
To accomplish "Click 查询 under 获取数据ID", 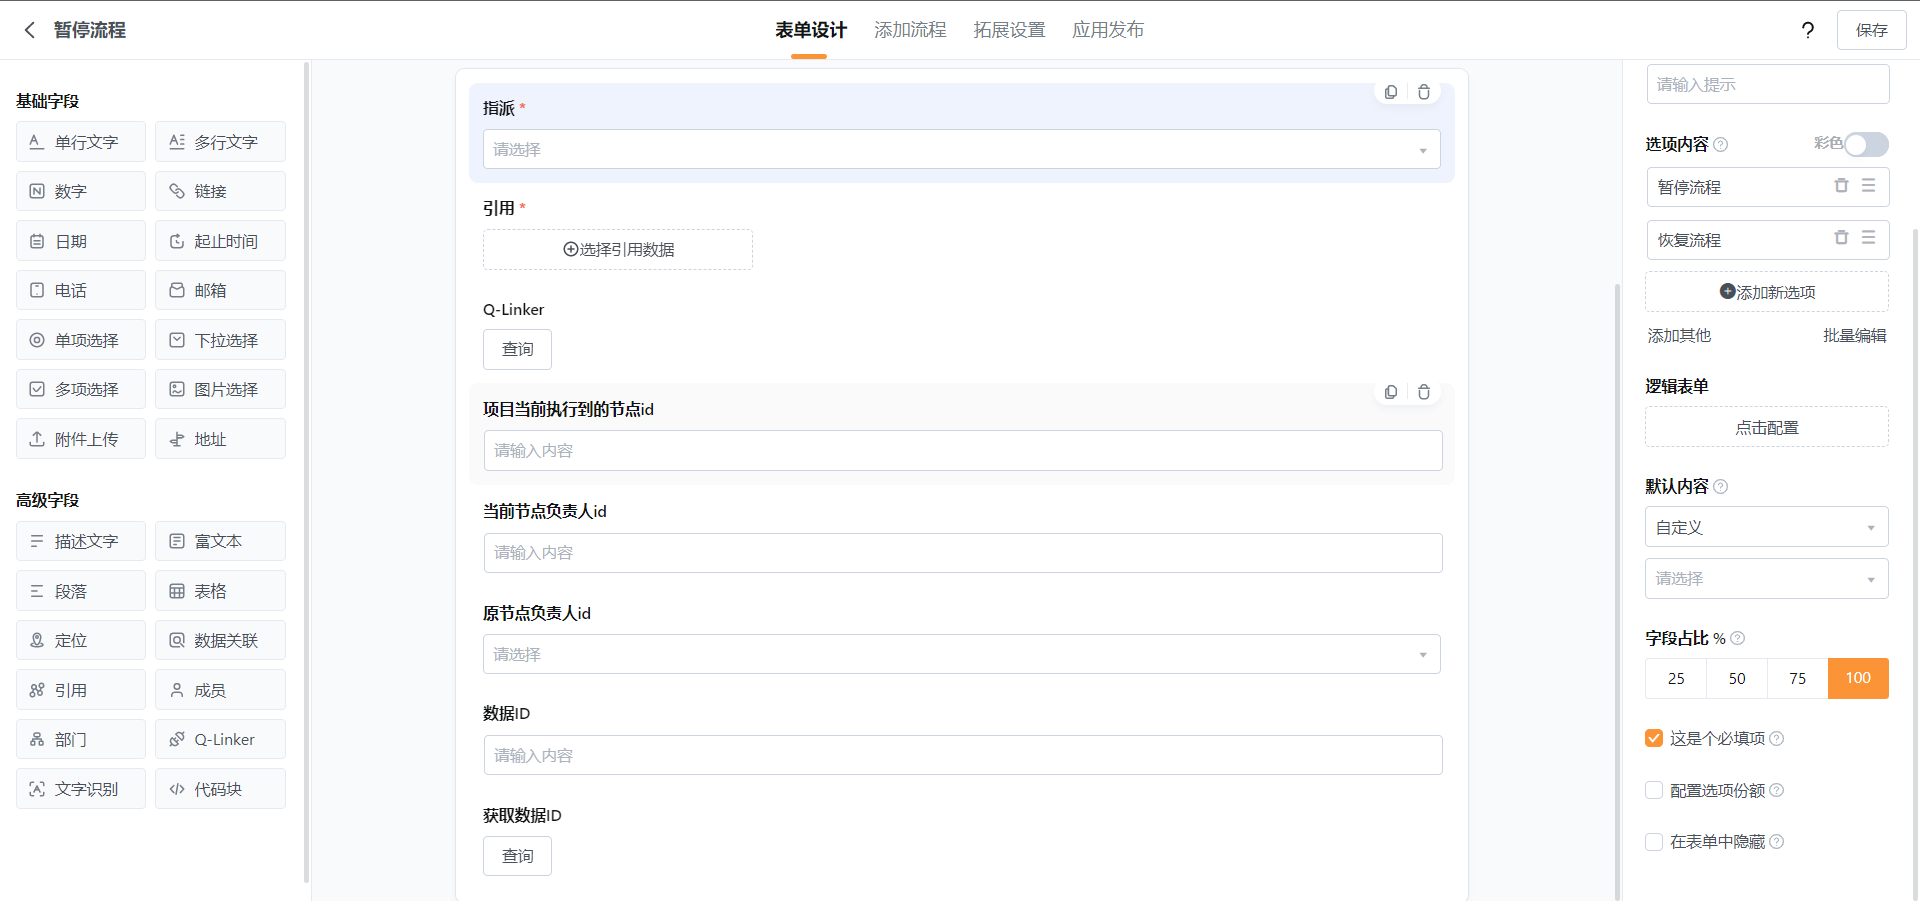I will pyautogui.click(x=517, y=856).
